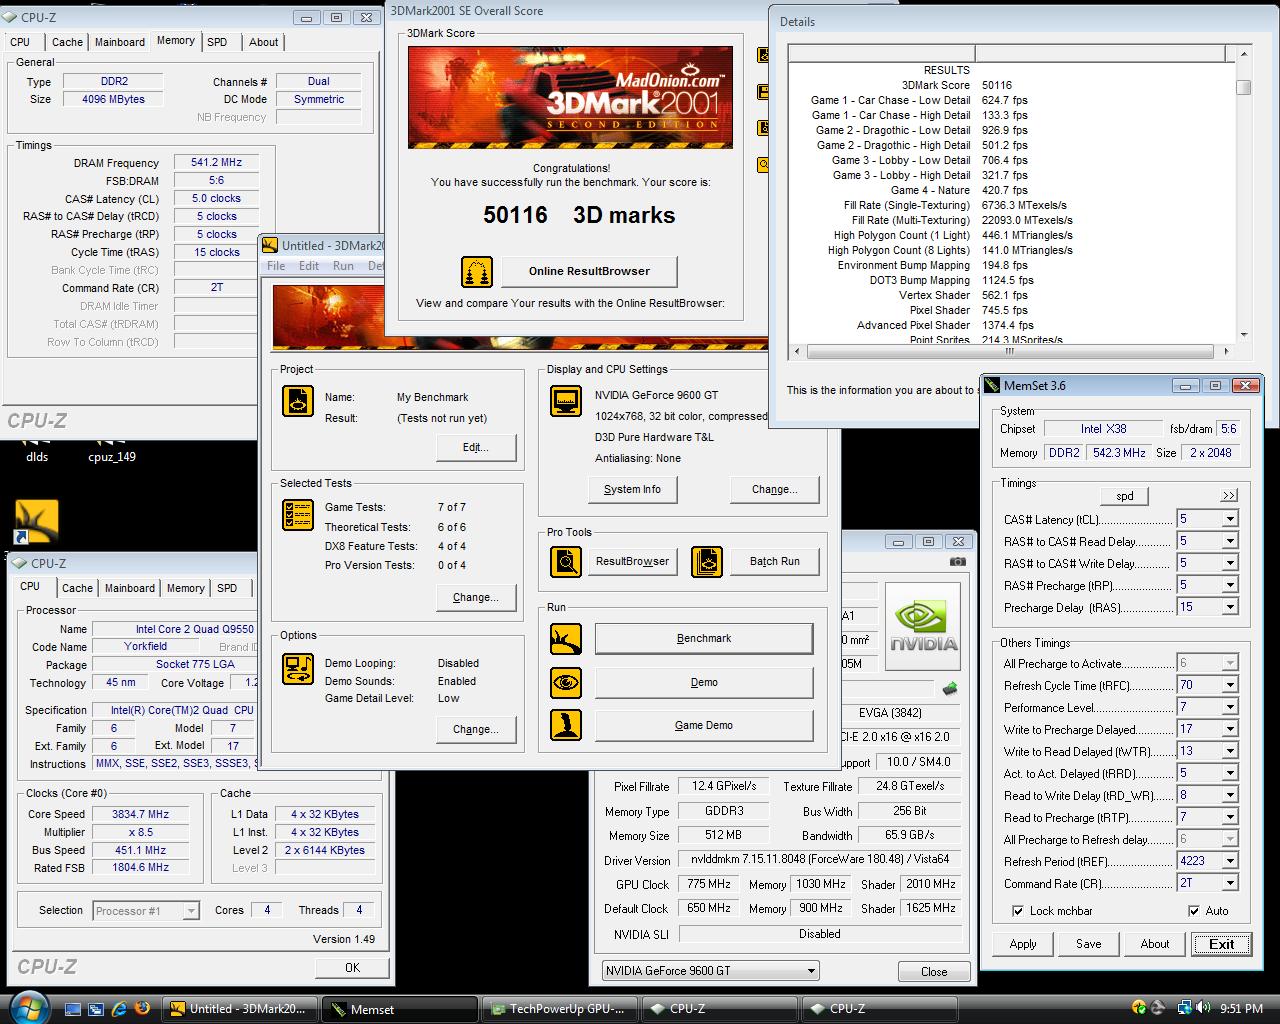Click the Project icon in 3DMark window
The width and height of the screenshot is (1280, 1024).
(298, 401)
